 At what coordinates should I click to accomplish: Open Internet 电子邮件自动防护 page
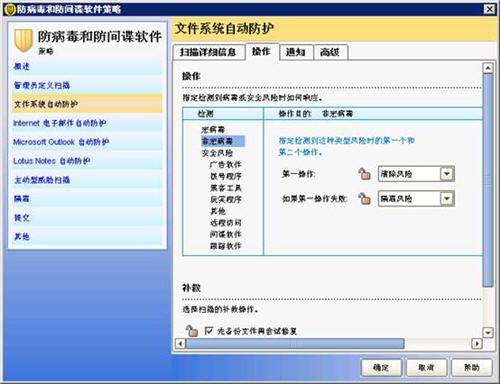coord(87,123)
